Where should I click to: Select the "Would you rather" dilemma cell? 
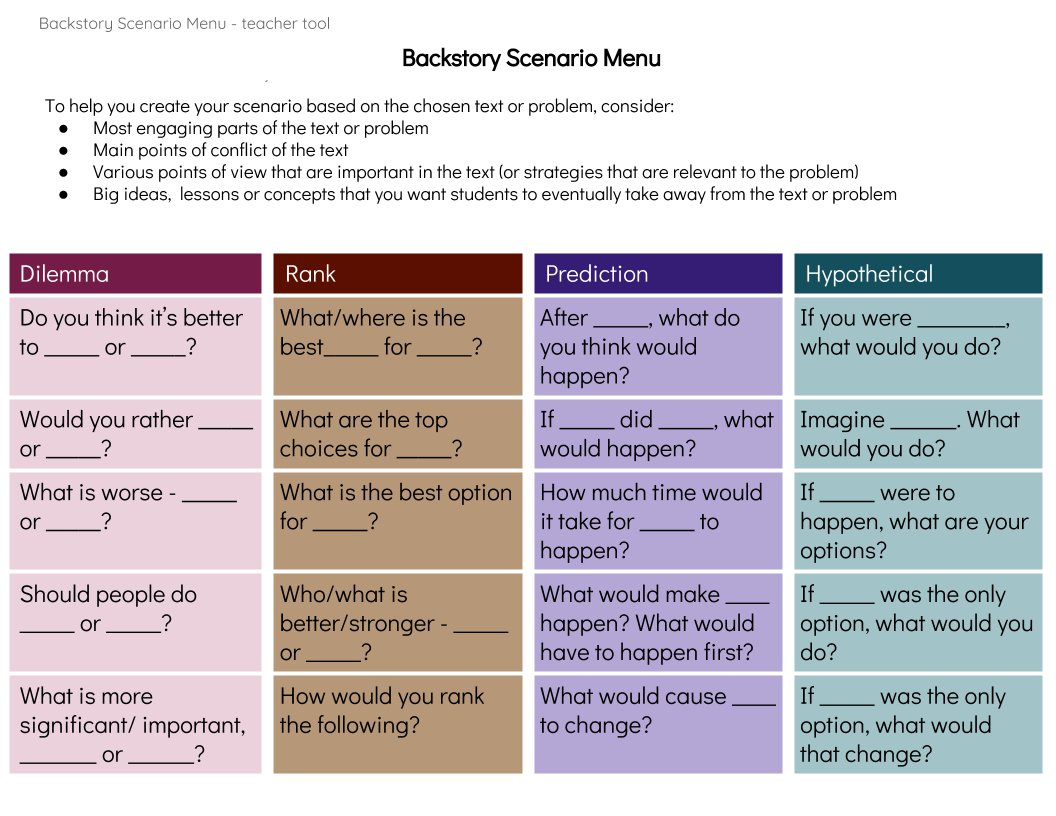(x=135, y=434)
